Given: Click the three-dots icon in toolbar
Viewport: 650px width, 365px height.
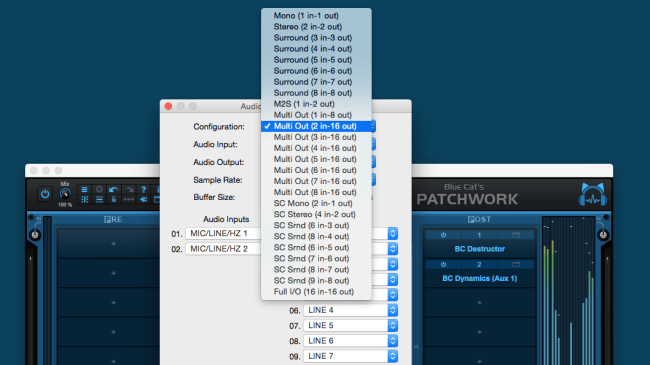Looking at the screenshot, I should [129, 200].
